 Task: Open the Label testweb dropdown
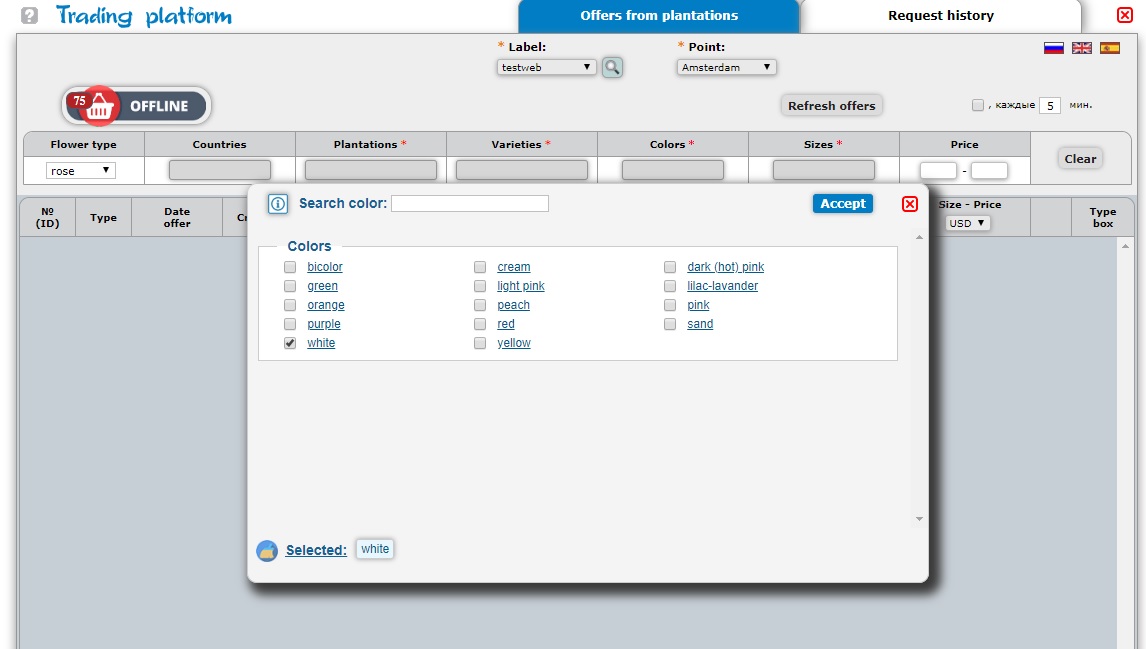546,67
